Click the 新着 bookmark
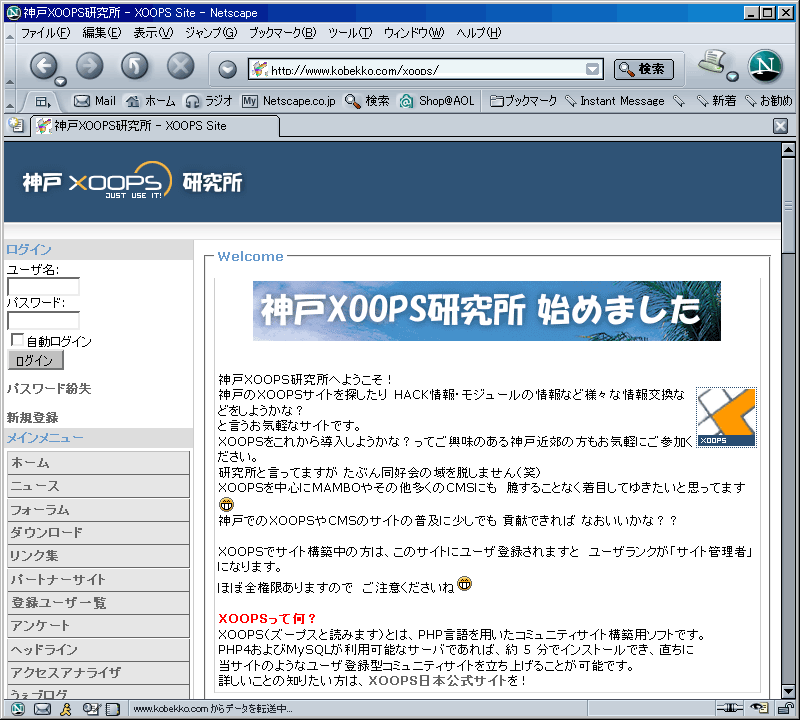This screenshot has height=720, width=800. tap(717, 101)
